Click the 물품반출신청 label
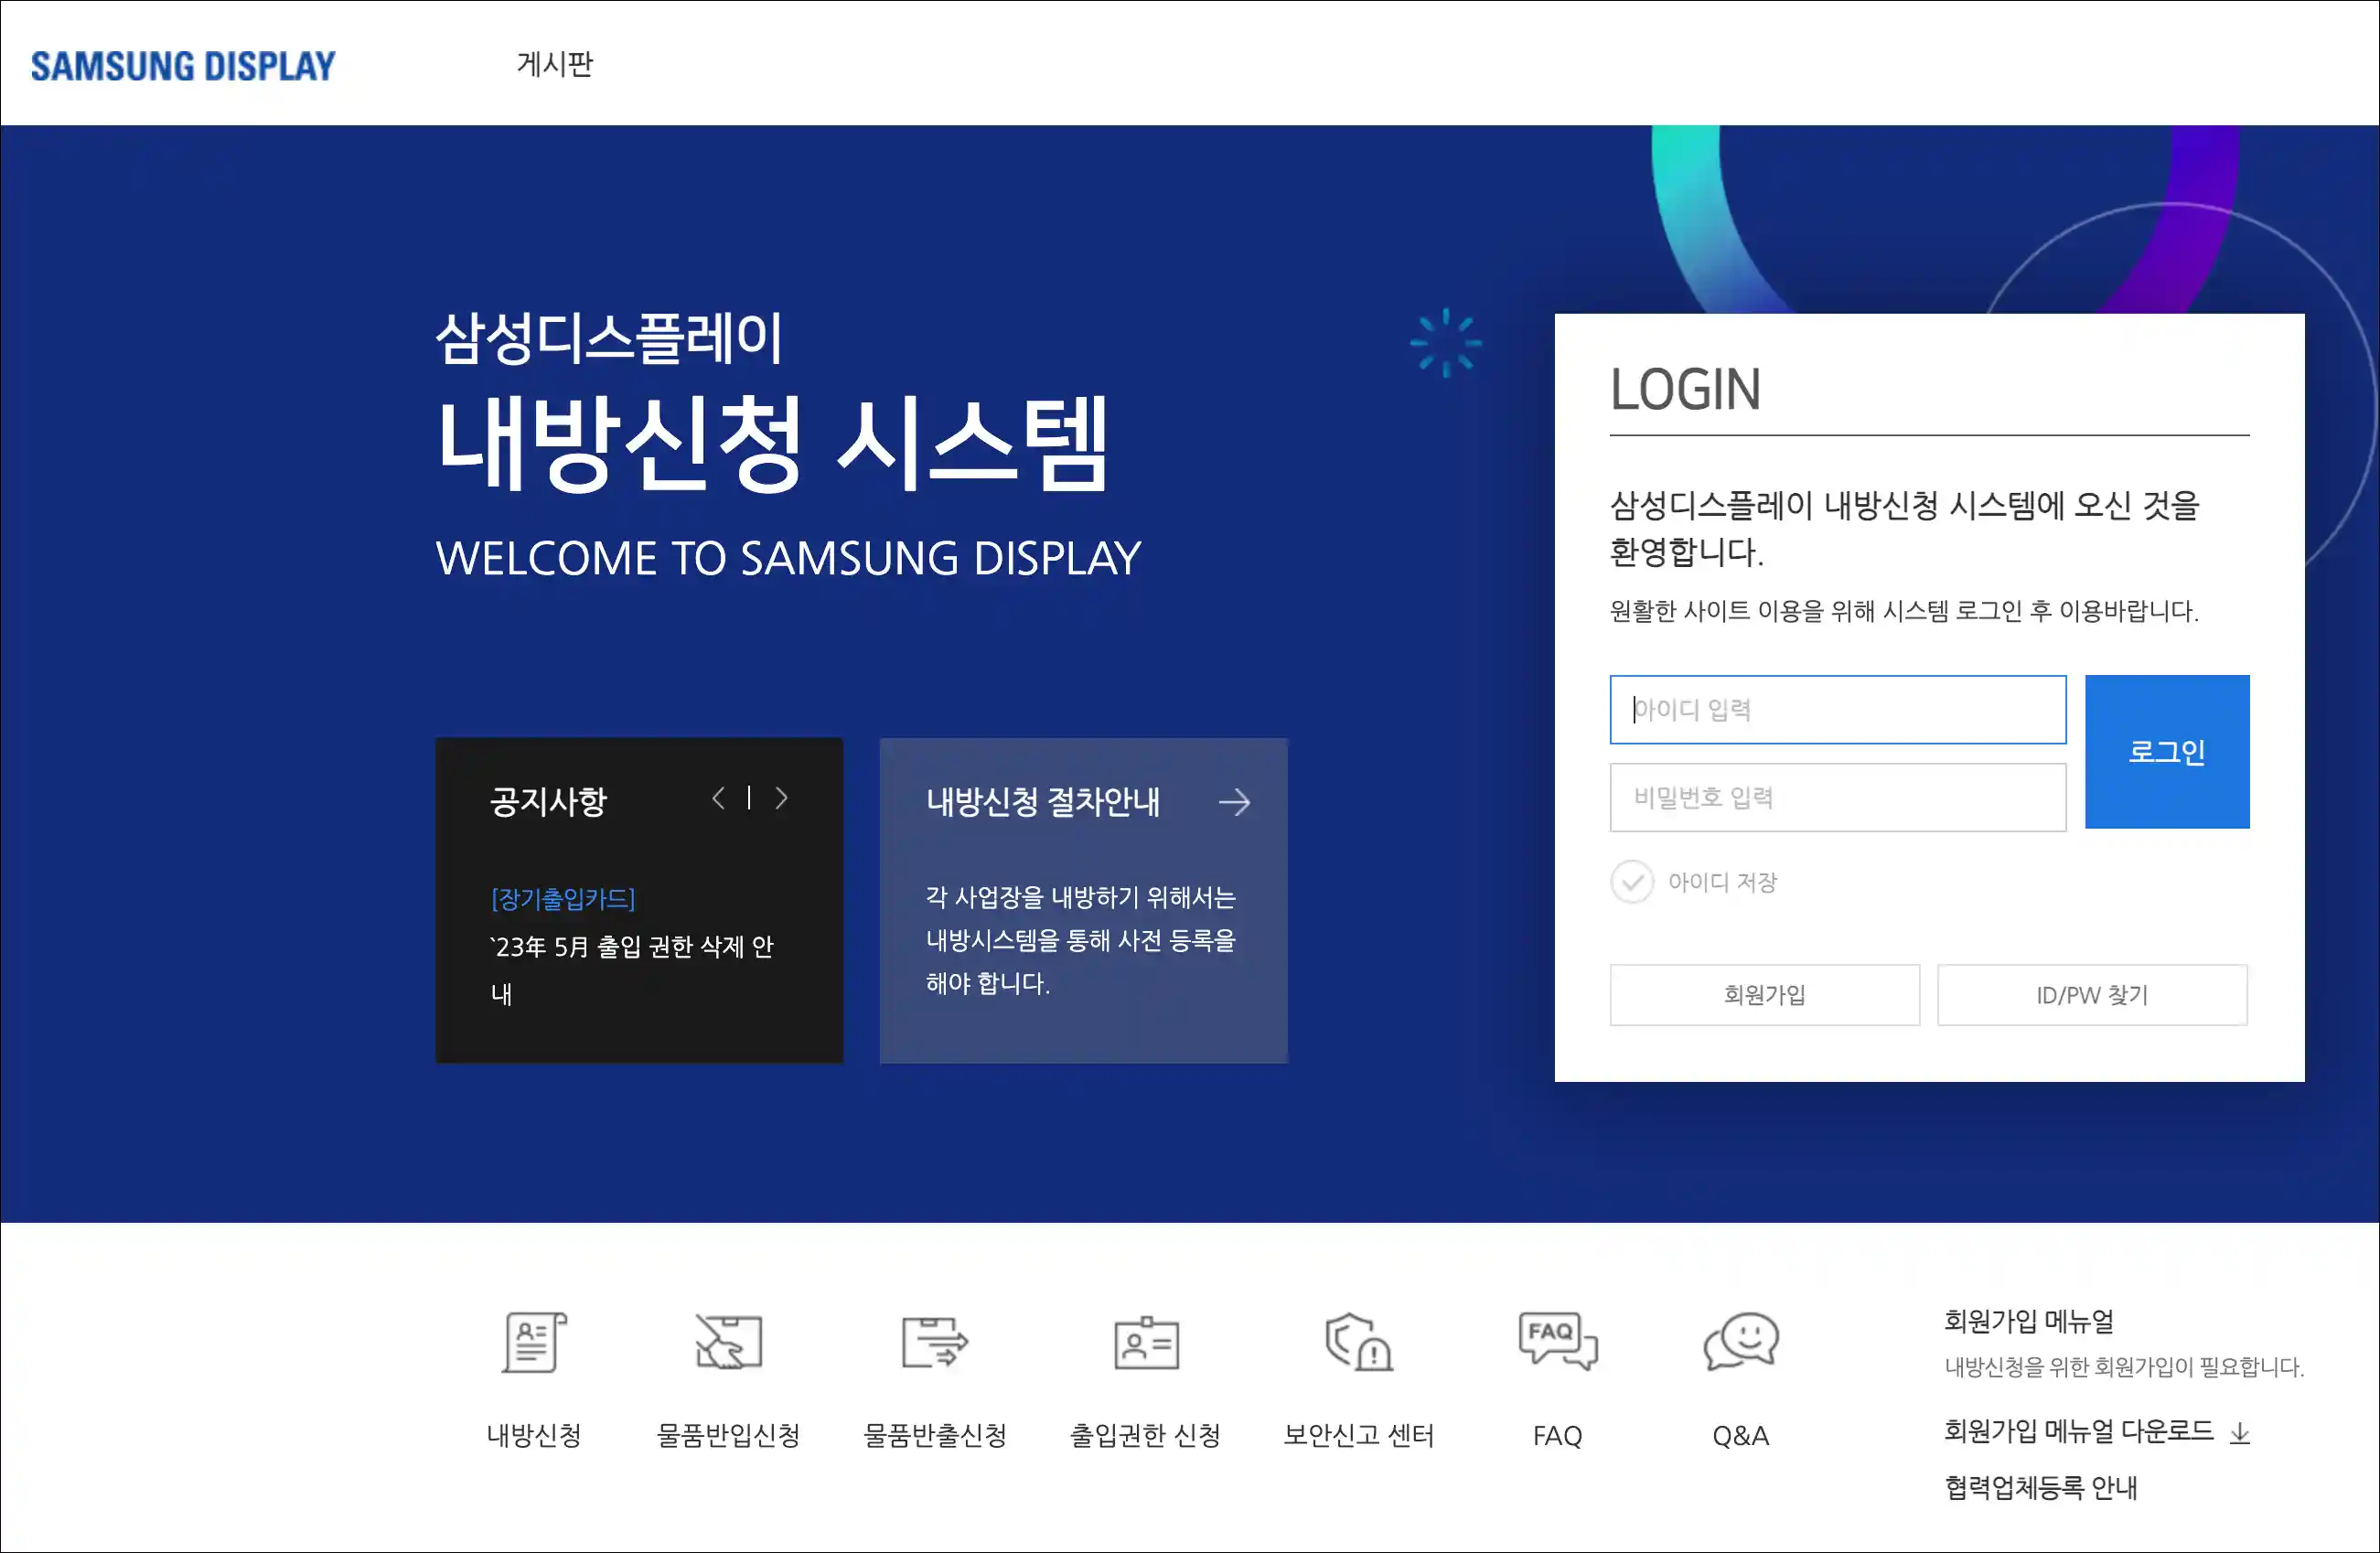The image size is (2380, 1553). click(x=935, y=1435)
